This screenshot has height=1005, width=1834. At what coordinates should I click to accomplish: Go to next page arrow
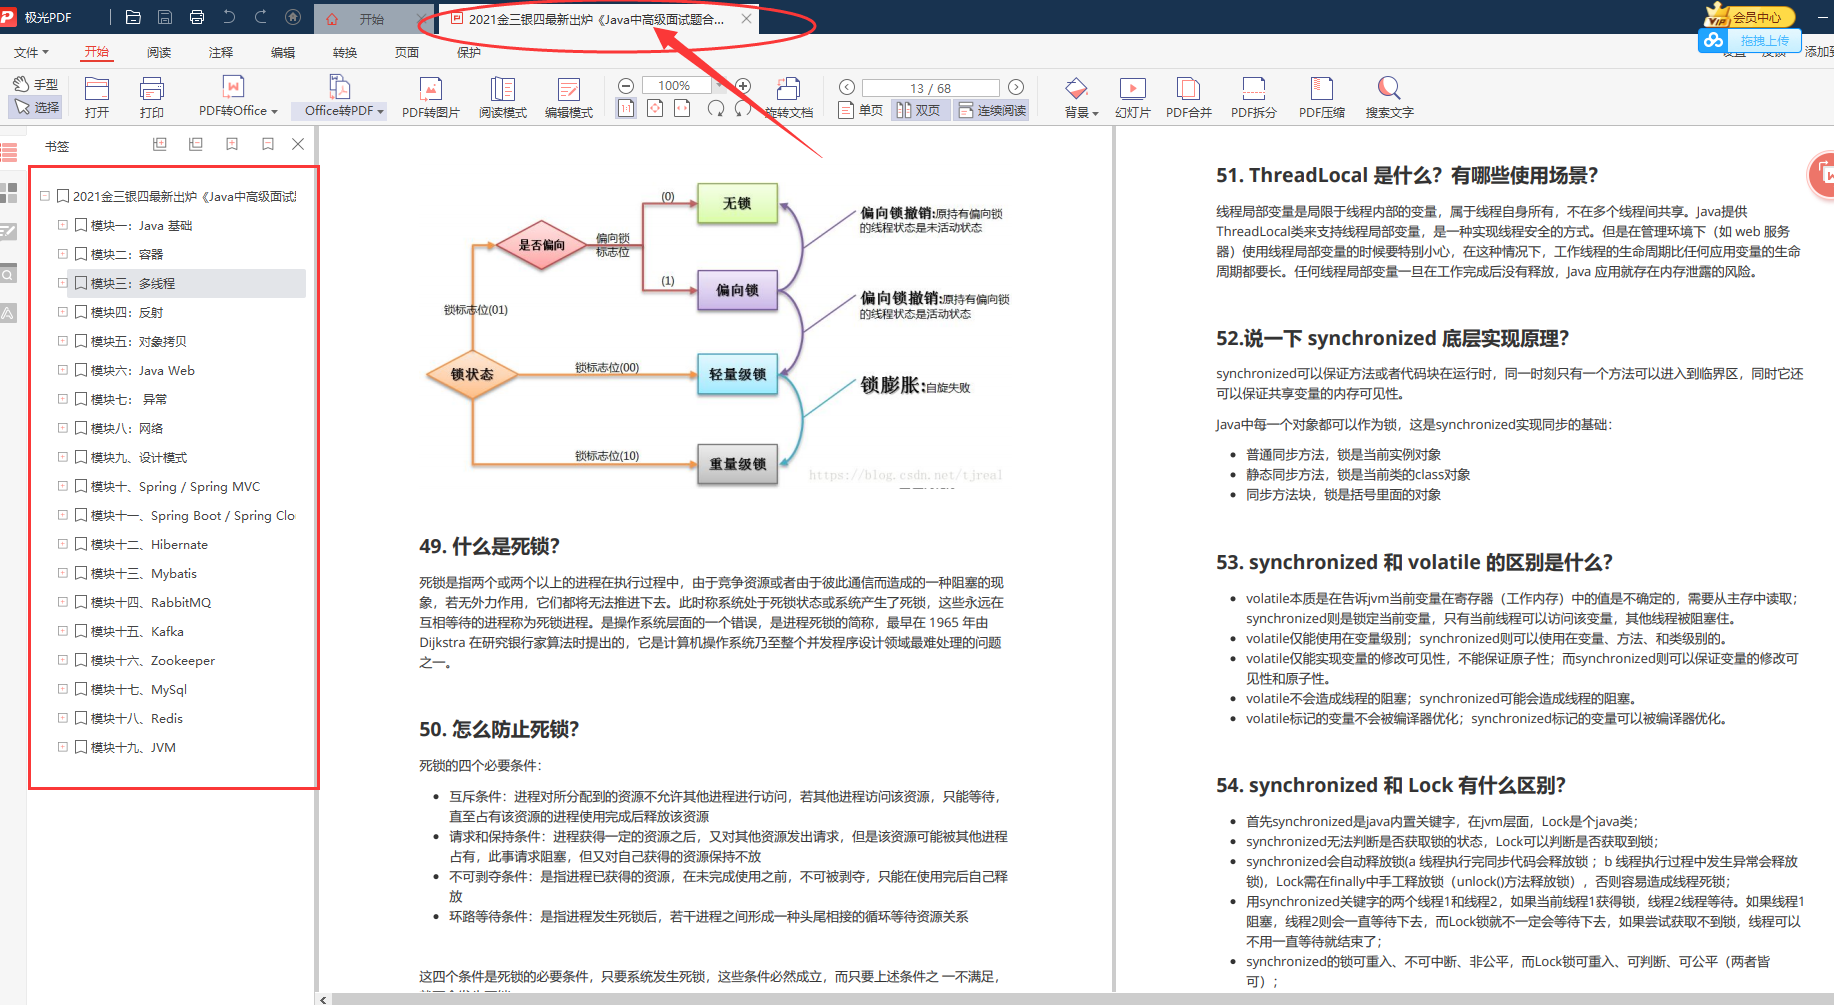coord(1016,87)
